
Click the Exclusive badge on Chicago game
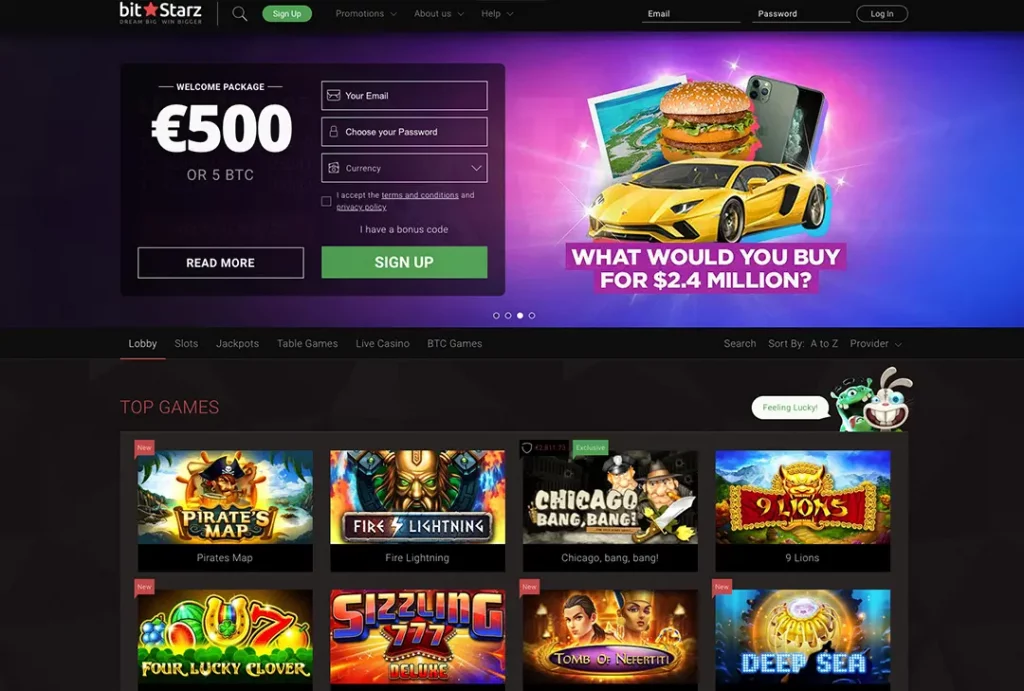pyautogui.click(x=590, y=447)
